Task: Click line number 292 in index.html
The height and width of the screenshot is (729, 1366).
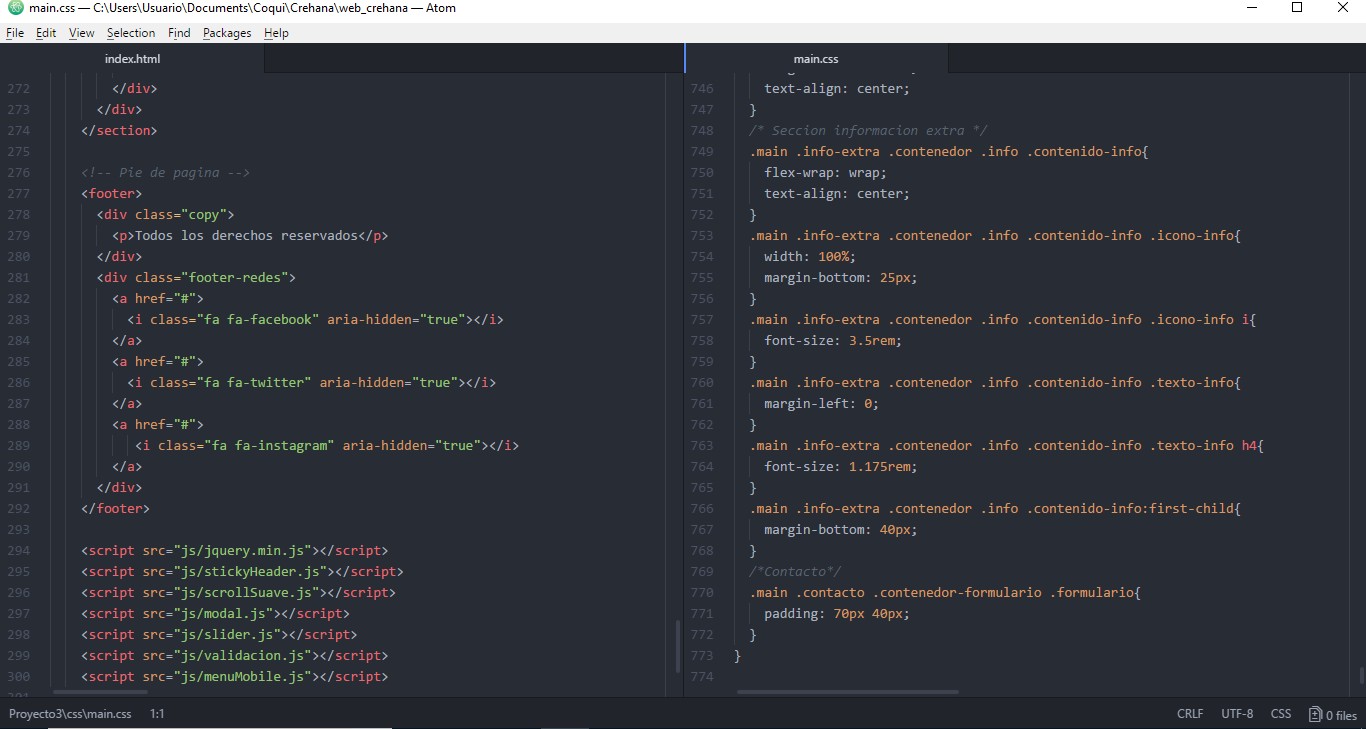Action: point(18,508)
